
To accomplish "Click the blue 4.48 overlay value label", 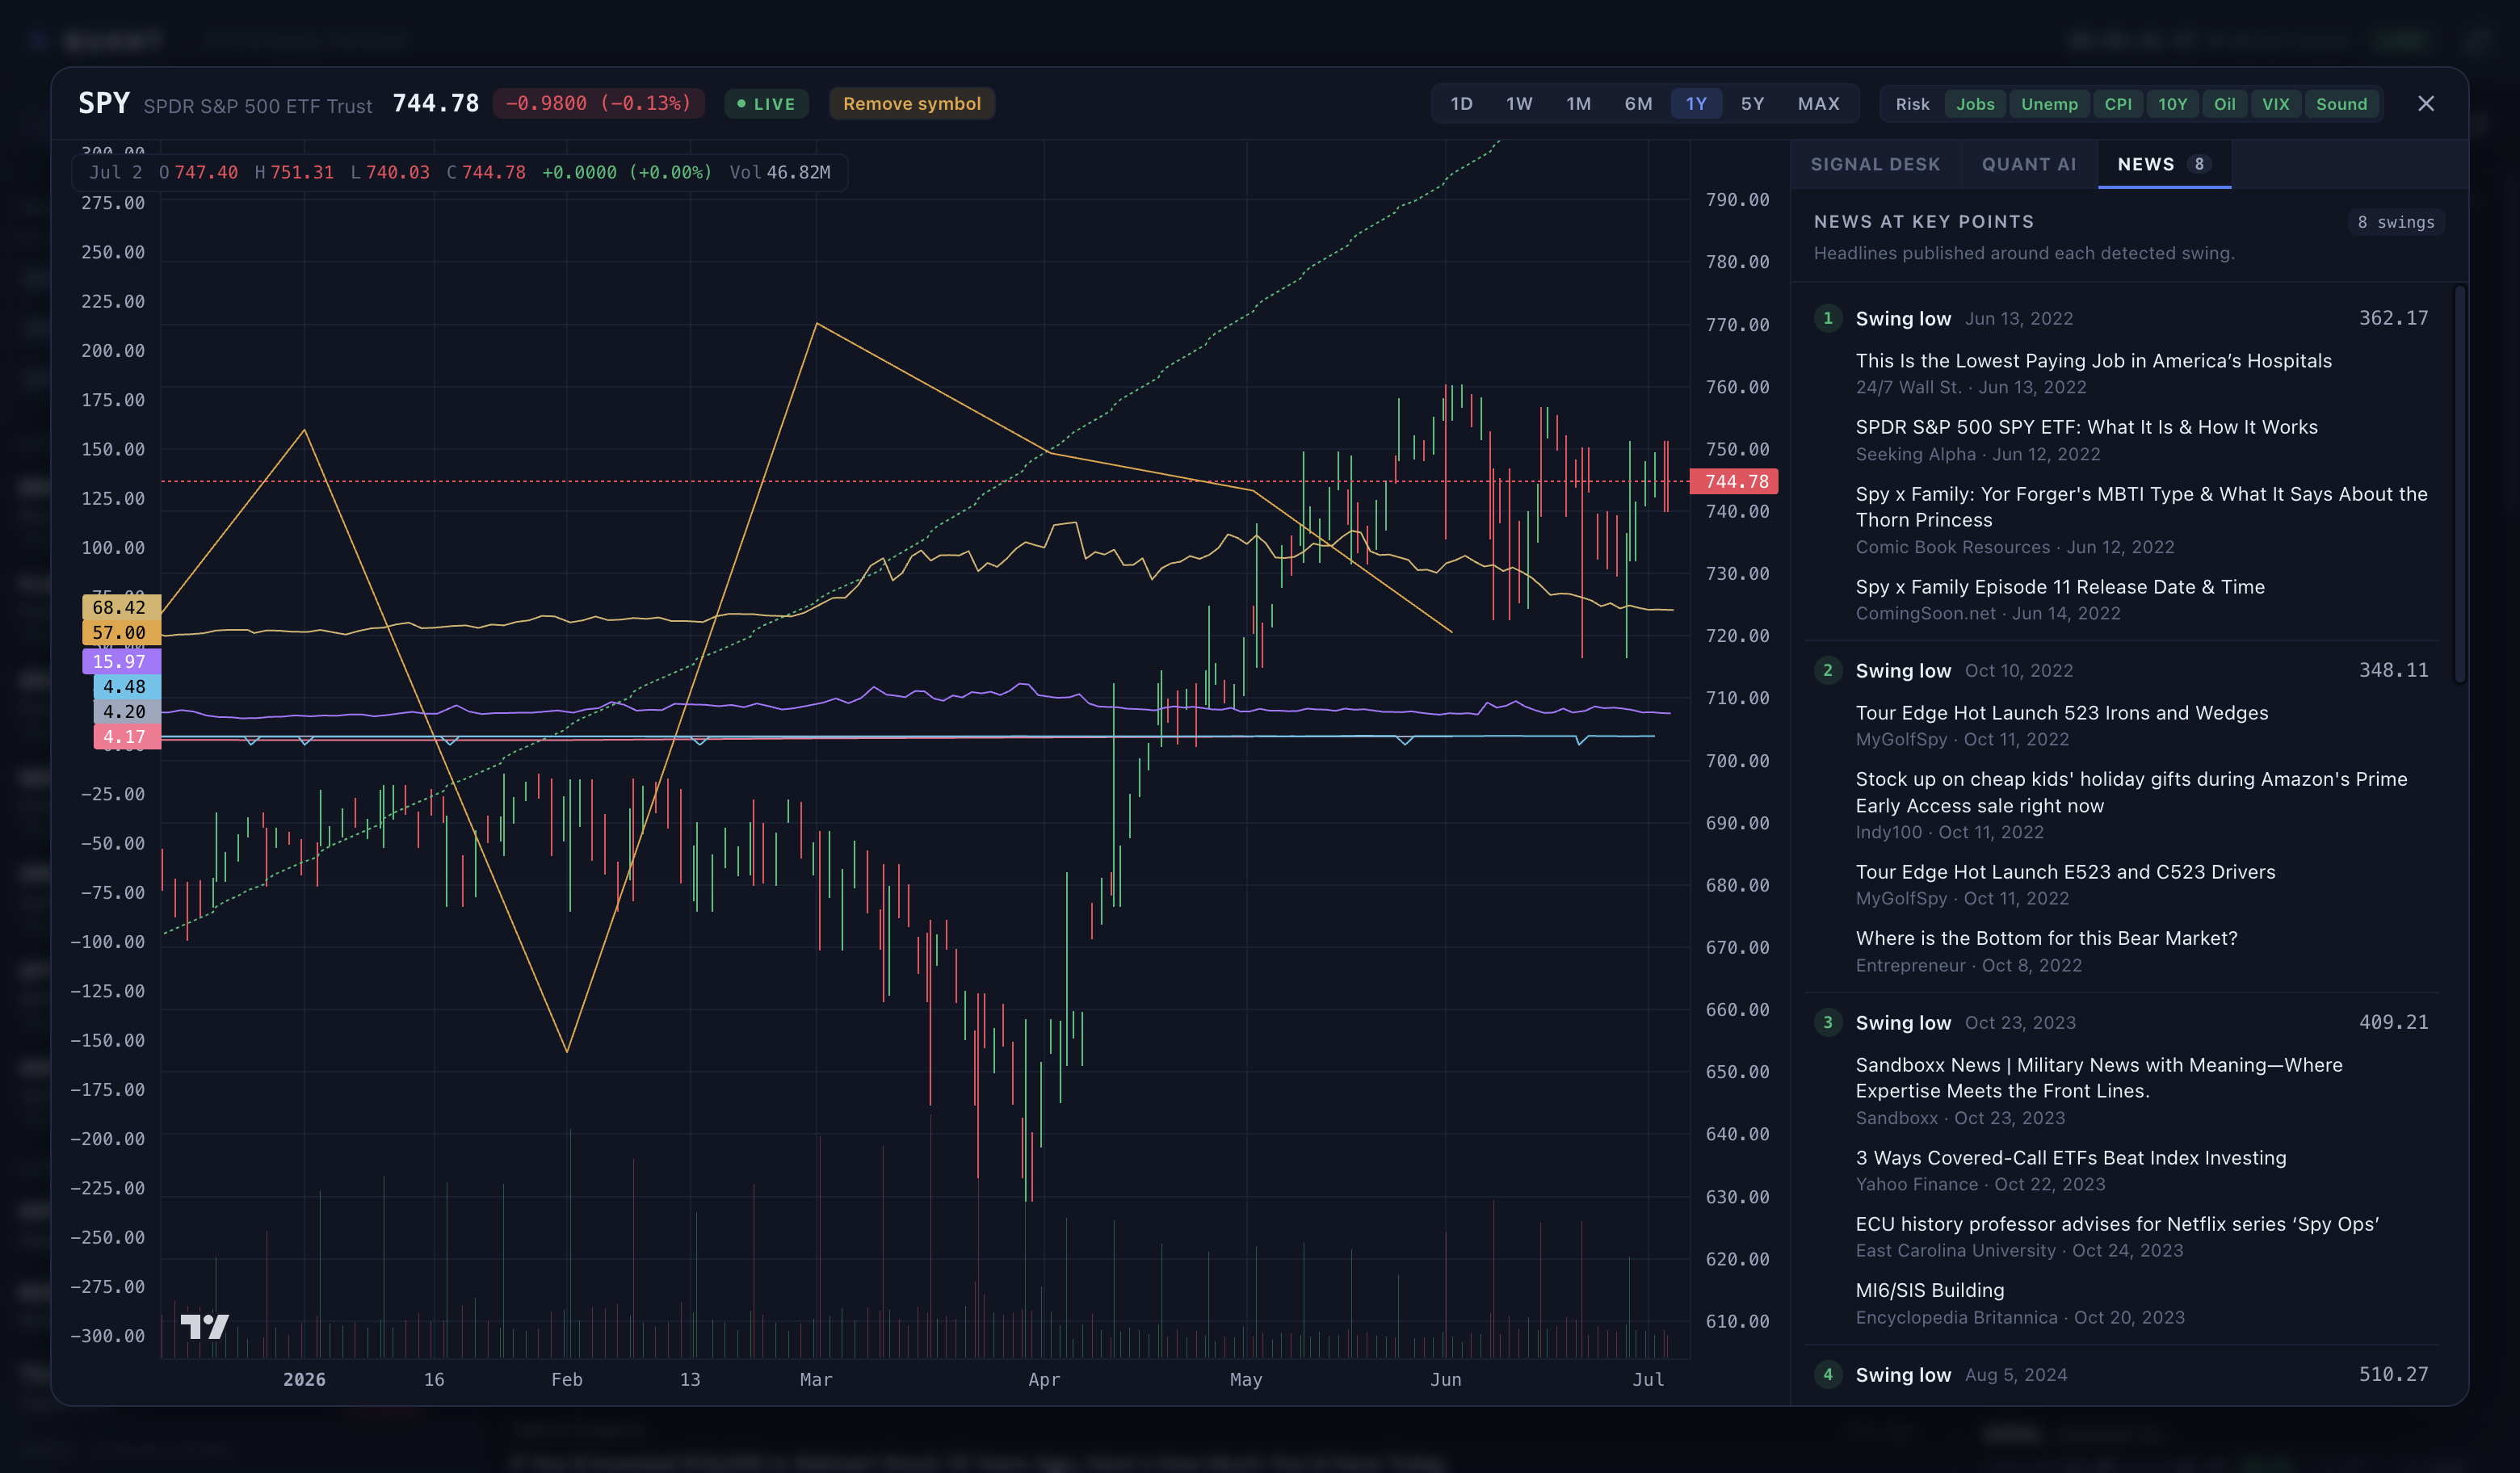I will tap(127, 686).
